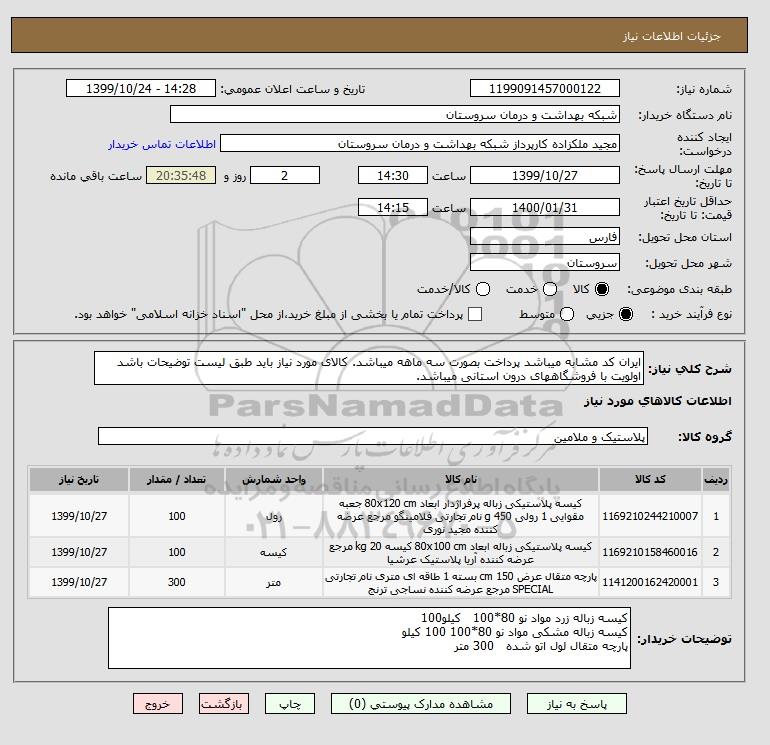Image resolution: width=770 pixels, height=745 pixels.
Task: Click the need date cell in row 2
Action: (79, 552)
